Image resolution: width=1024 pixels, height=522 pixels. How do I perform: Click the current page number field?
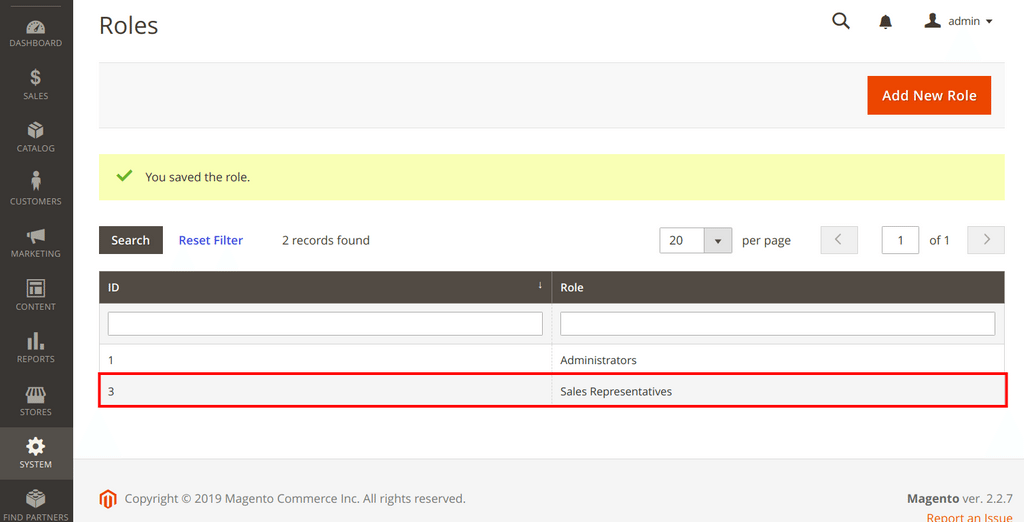(900, 240)
